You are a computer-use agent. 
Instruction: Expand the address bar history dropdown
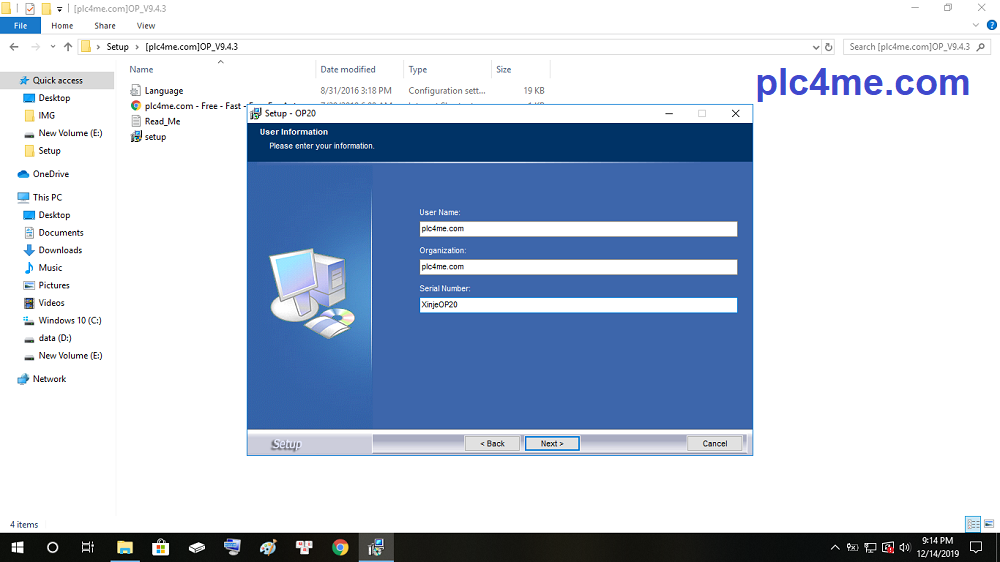click(x=816, y=47)
